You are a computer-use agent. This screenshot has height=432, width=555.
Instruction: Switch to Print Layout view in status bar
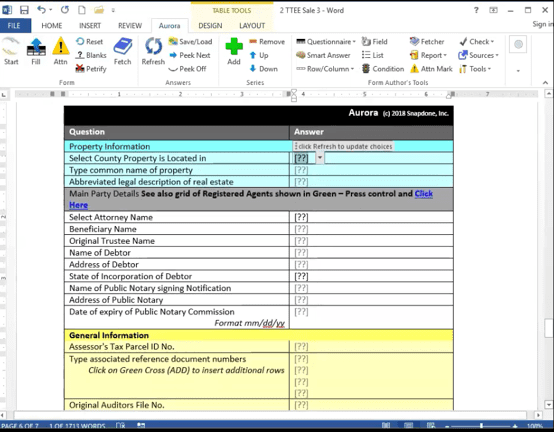pos(408,426)
